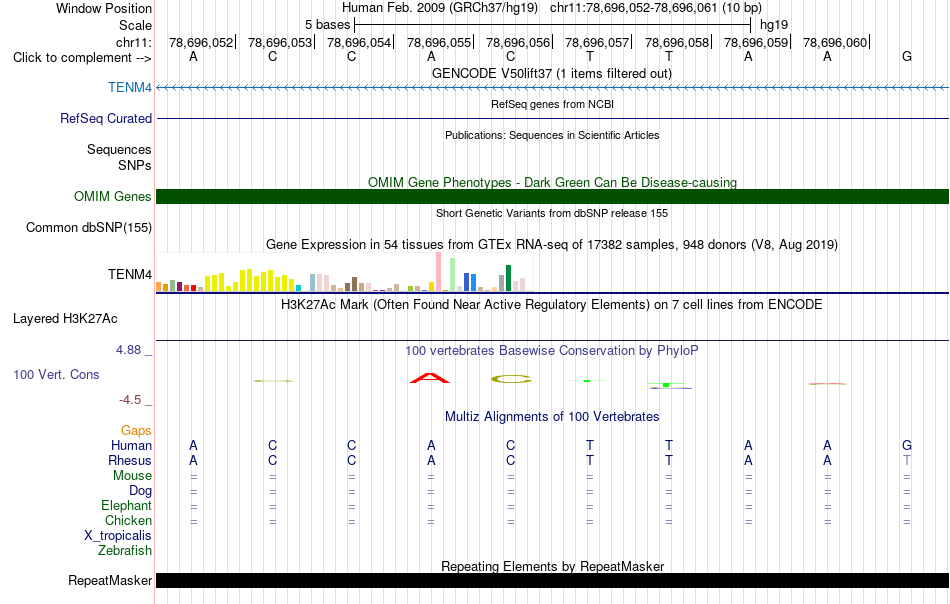Image resolution: width=950 pixels, height=604 pixels.
Task: Click the dark green OMIM Genes bar
Action: (552, 196)
